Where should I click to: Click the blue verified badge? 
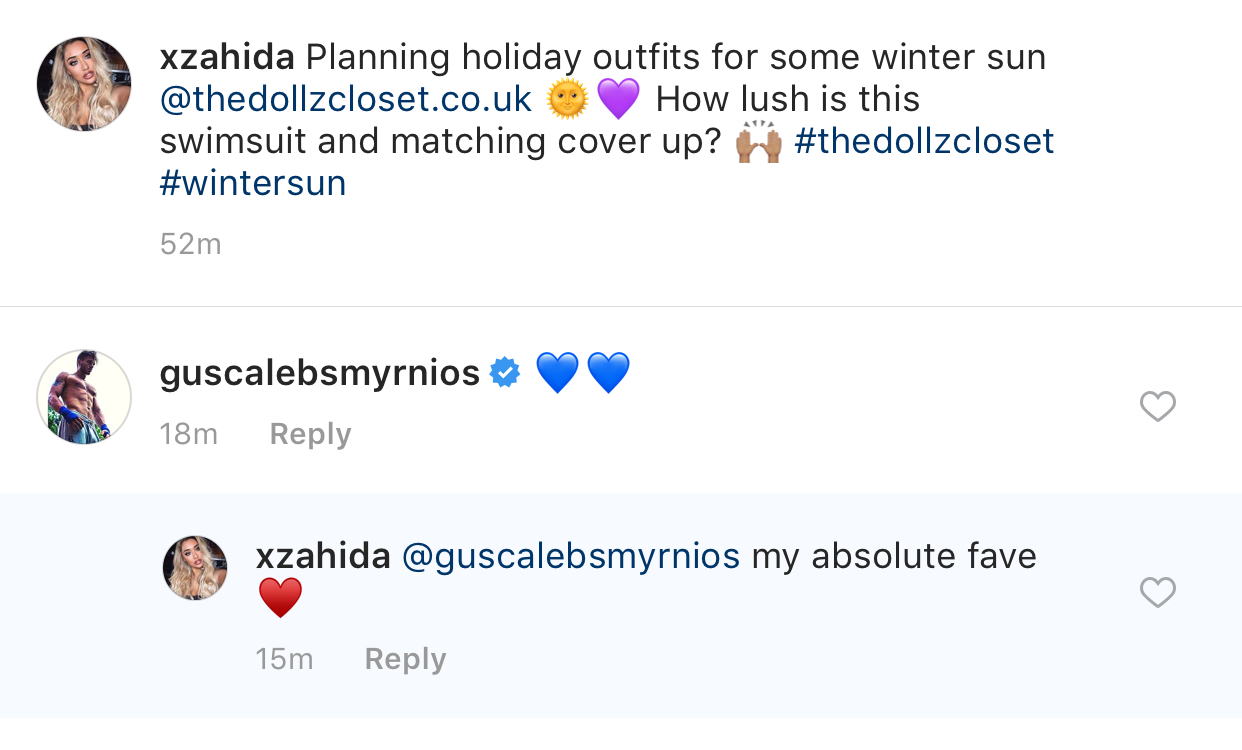(x=505, y=373)
